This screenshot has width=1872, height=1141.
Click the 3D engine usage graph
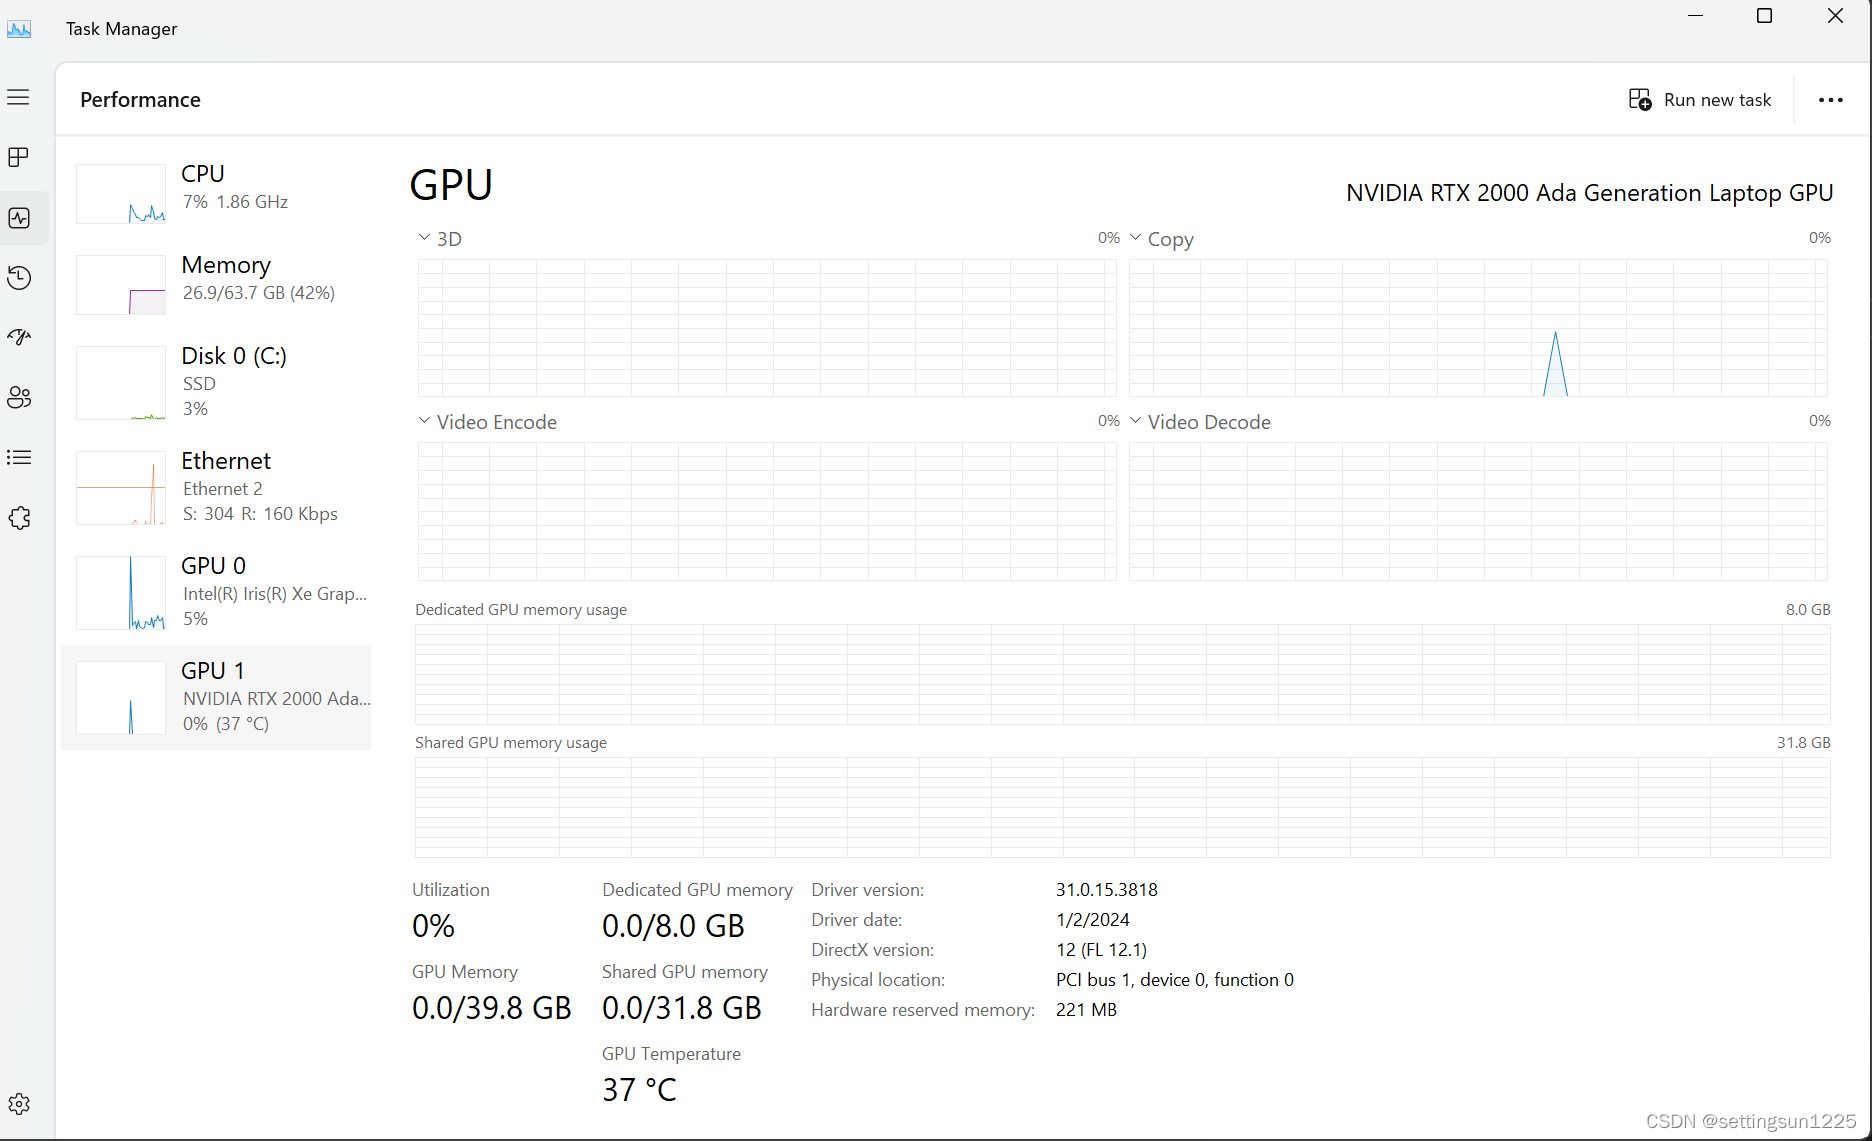point(767,328)
